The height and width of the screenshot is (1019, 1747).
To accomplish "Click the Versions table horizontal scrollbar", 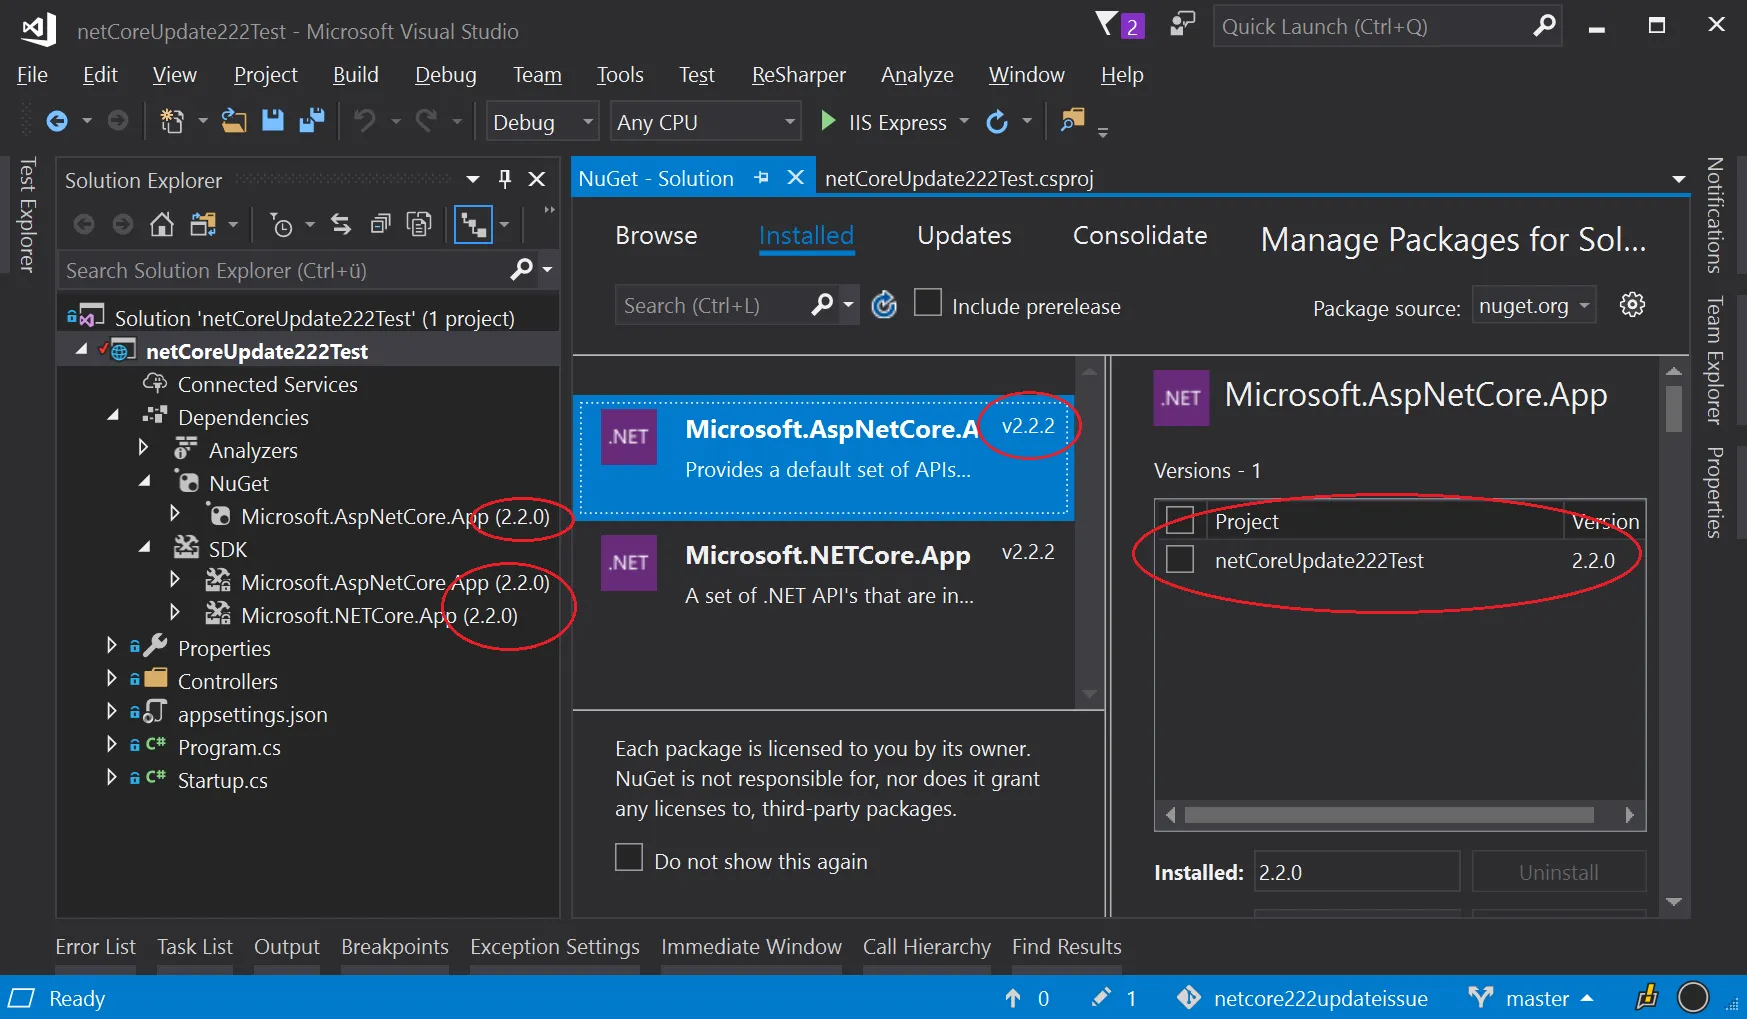I will click(1389, 815).
